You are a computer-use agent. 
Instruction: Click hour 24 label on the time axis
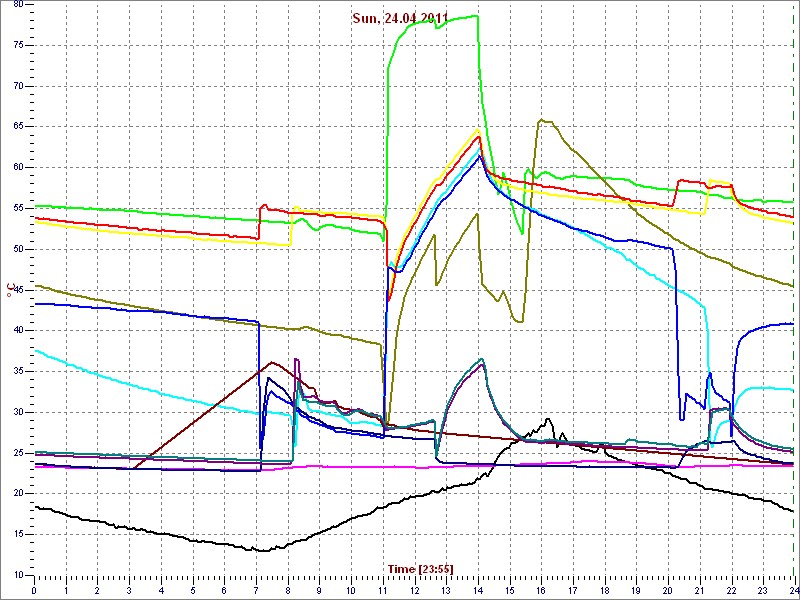coord(793,591)
